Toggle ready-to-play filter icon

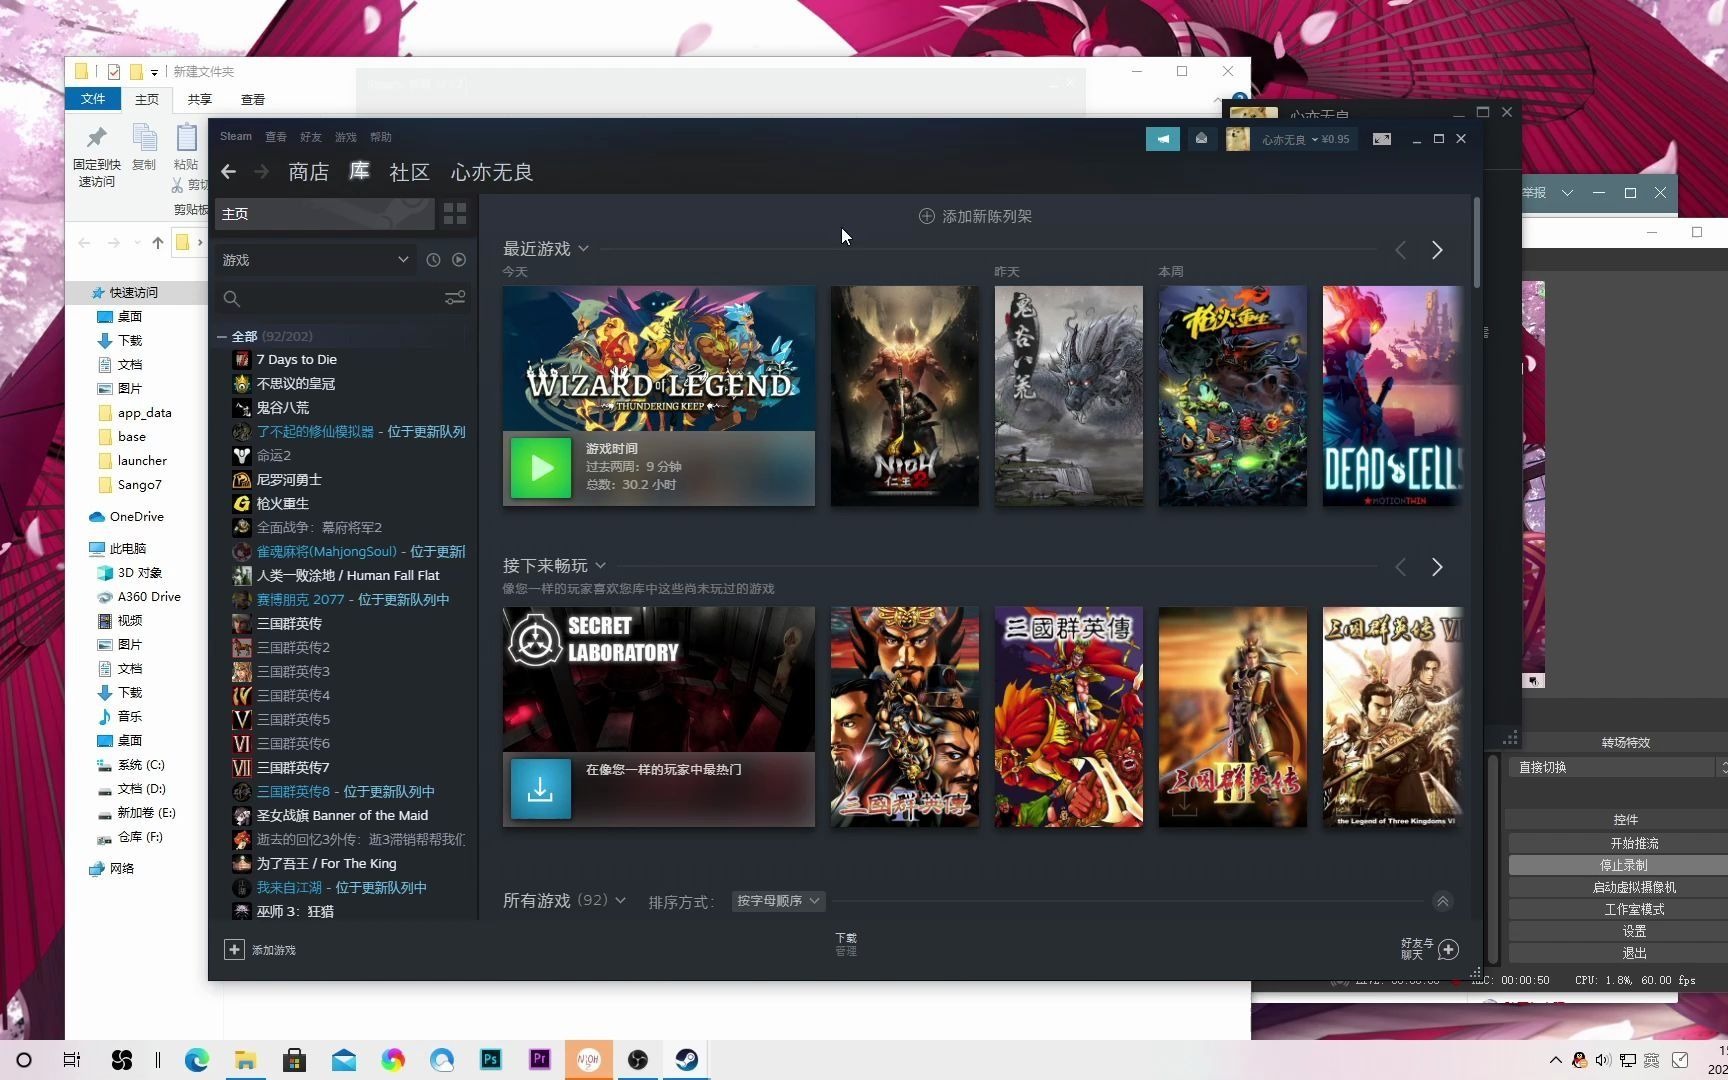pyautogui.click(x=459, y=260)
